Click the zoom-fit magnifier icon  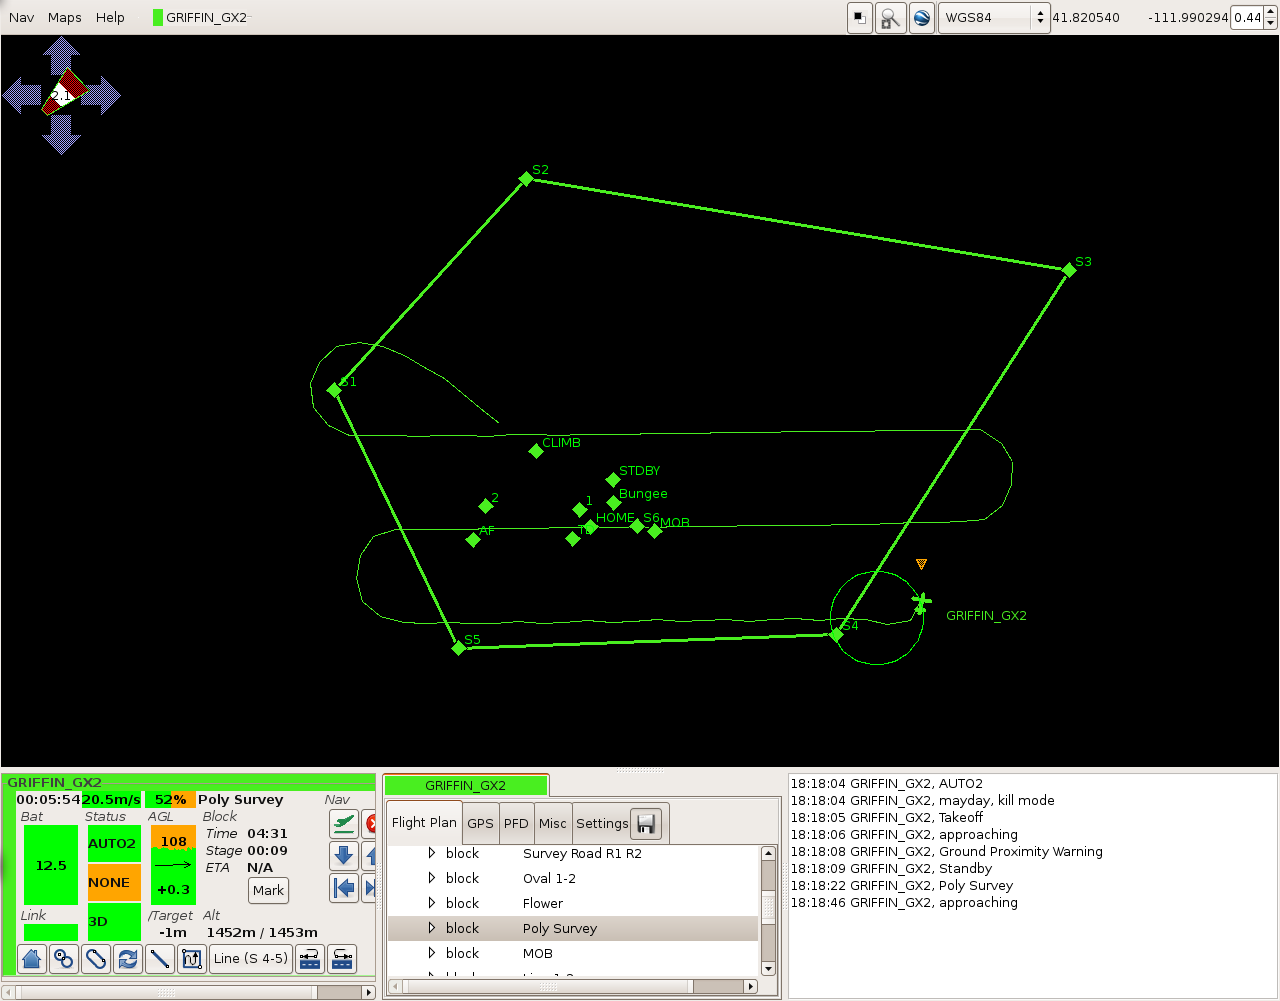tap(890, 18)
